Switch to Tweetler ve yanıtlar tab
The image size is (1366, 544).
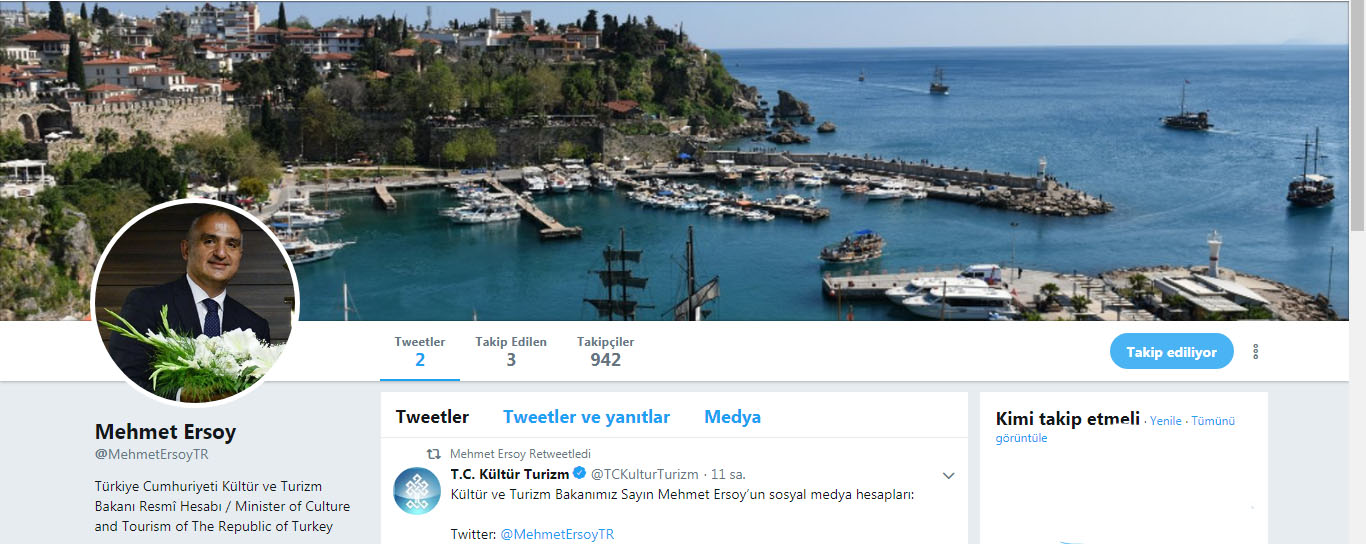click(586, 417)
